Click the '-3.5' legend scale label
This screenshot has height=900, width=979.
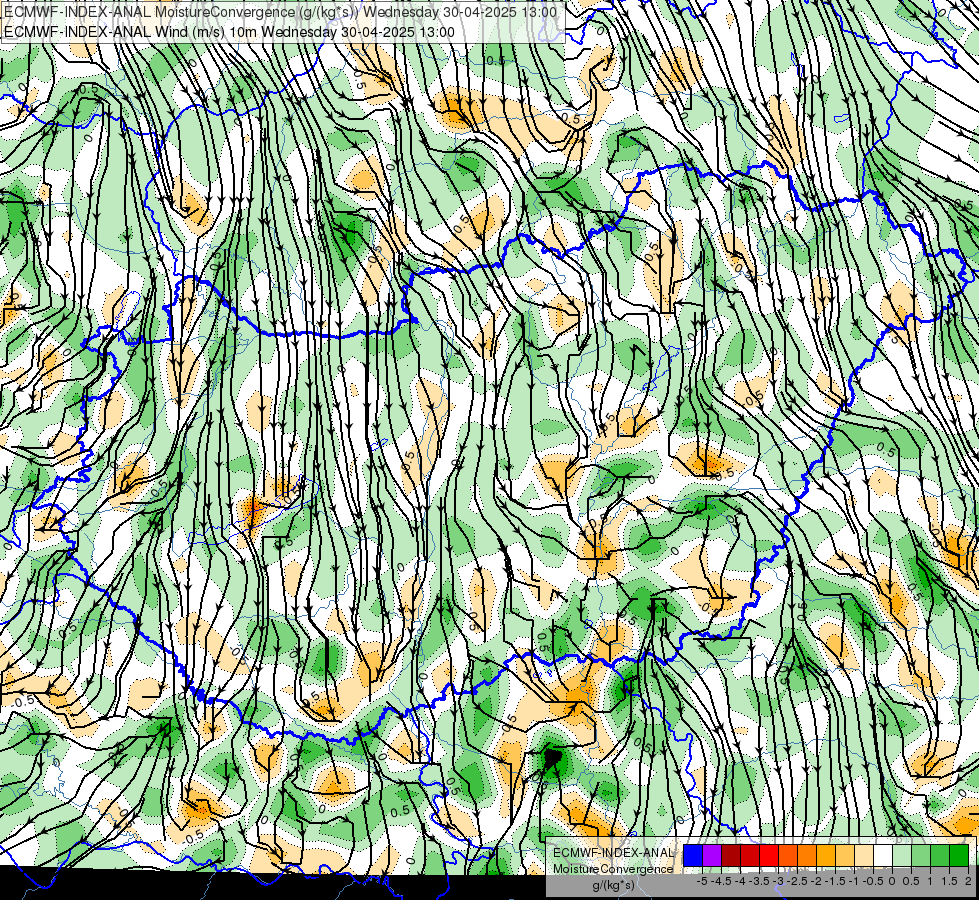click(x=759, y=881)
